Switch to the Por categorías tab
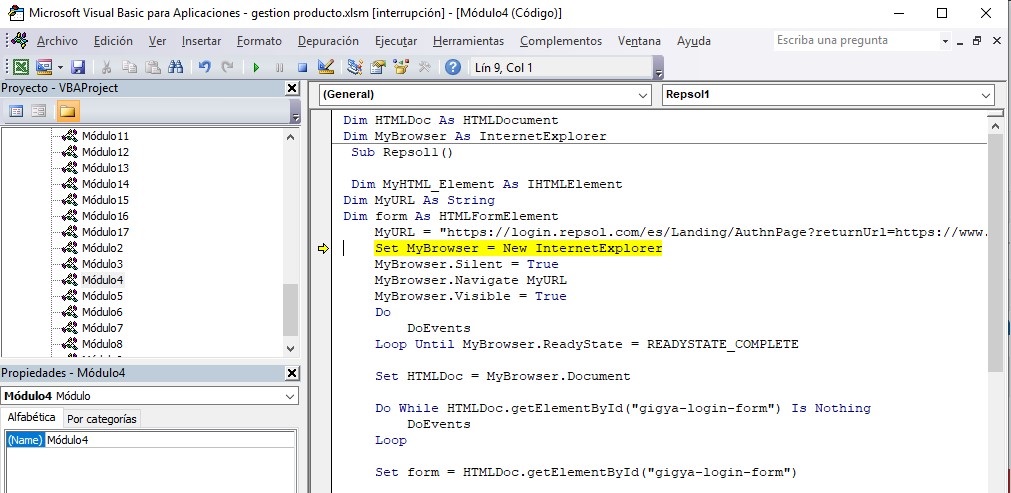Viewport: 1011px width, 493px height. click(x=102, y=419)
